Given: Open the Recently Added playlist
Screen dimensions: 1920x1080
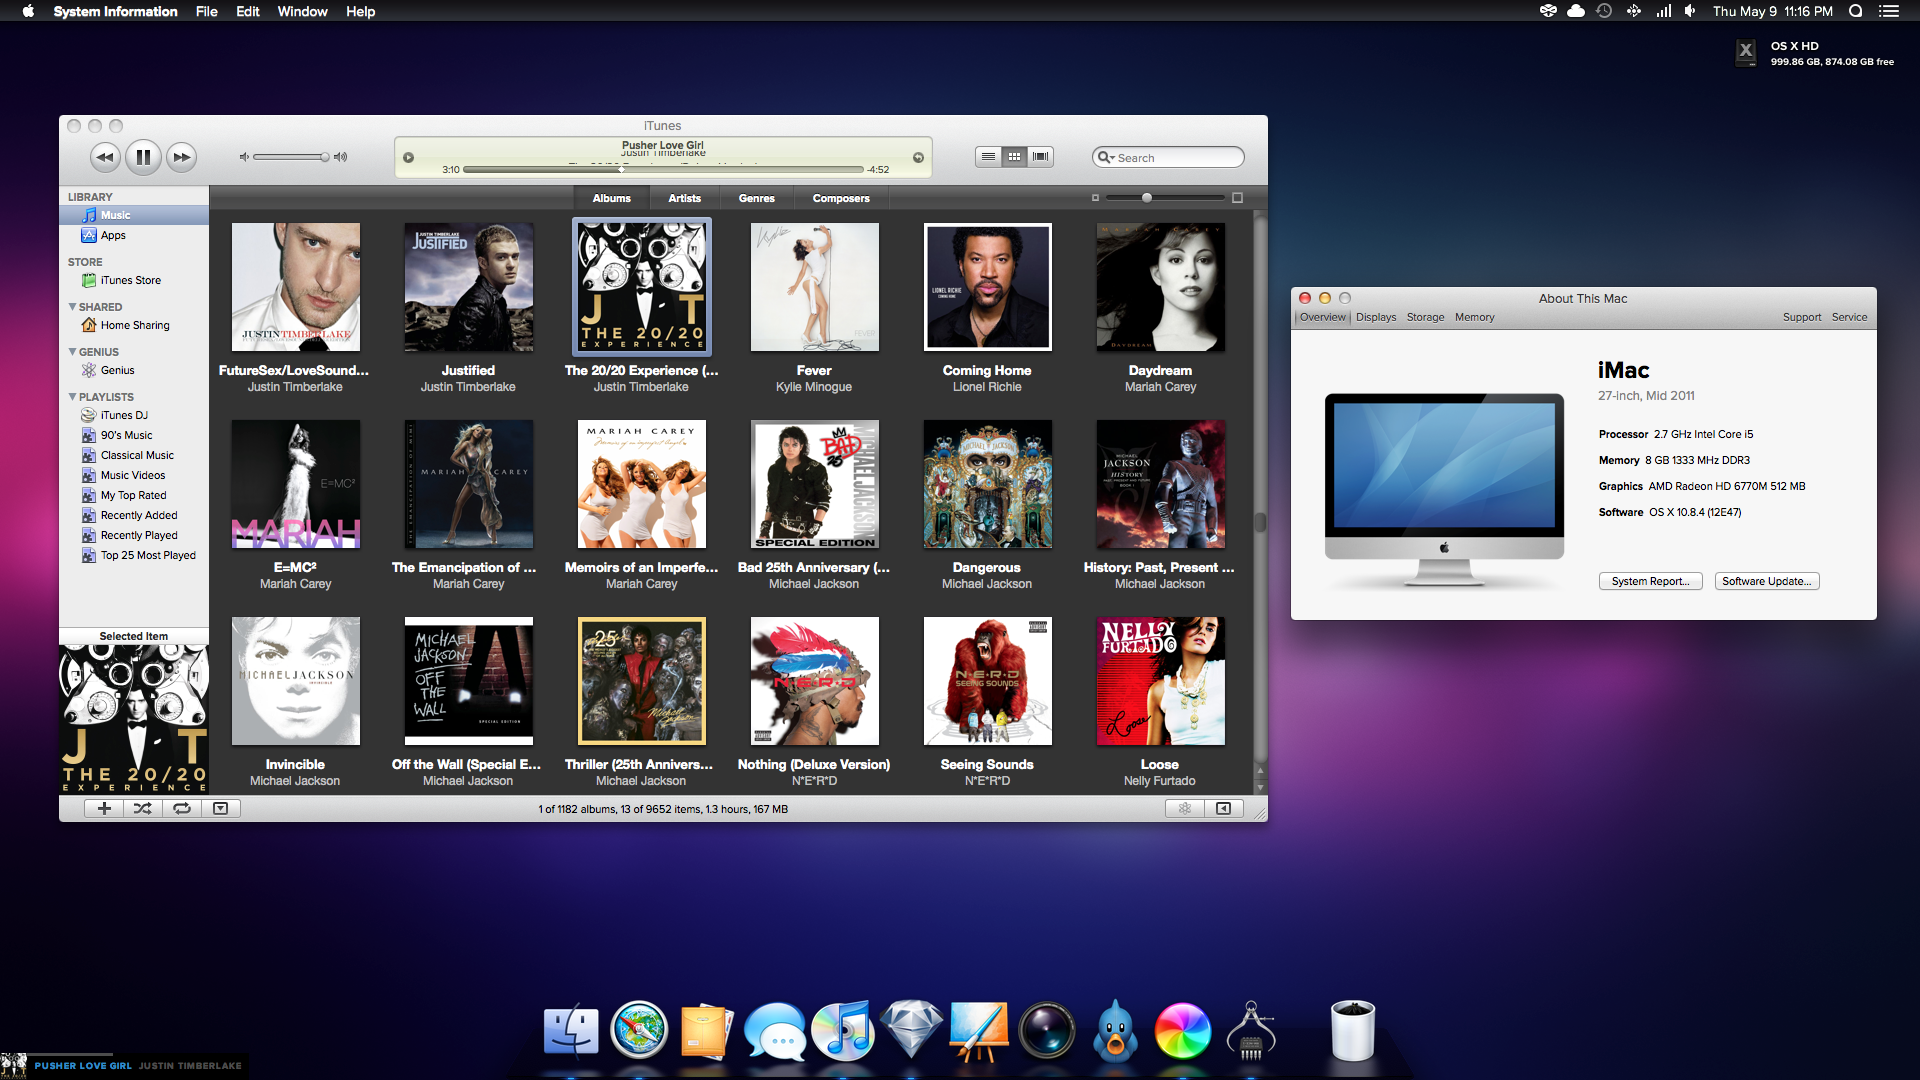Looking at the screenshot, I should pos(134,515).
